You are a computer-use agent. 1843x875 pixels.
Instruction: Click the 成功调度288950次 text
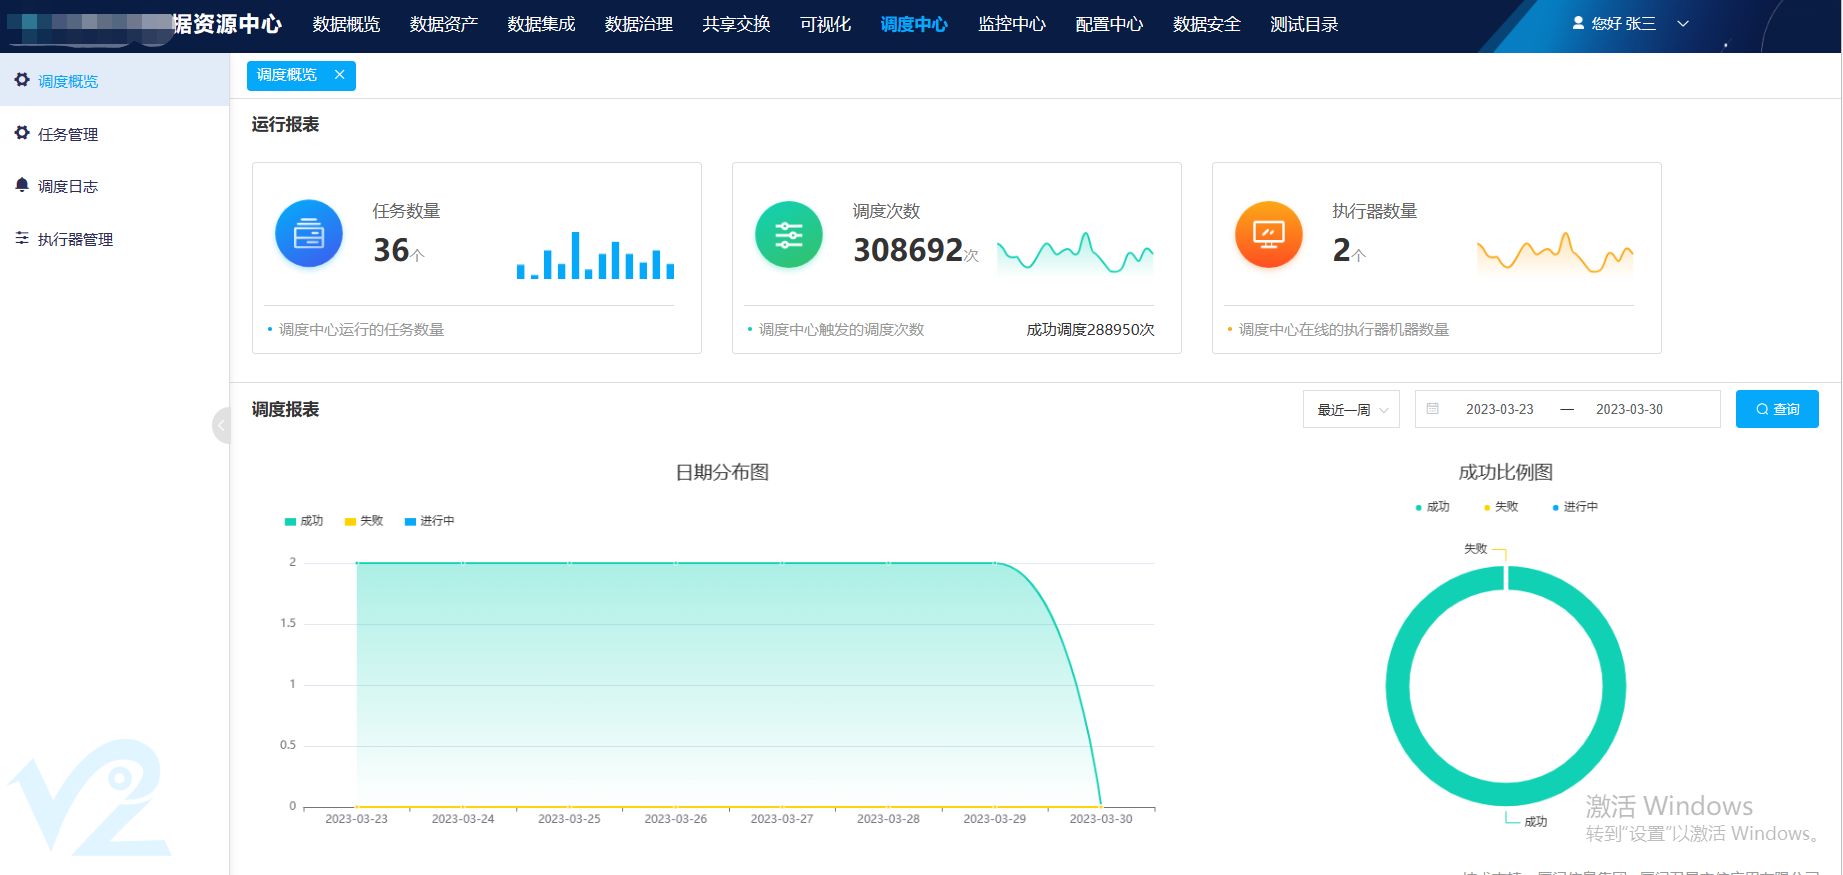point(1090,329)
